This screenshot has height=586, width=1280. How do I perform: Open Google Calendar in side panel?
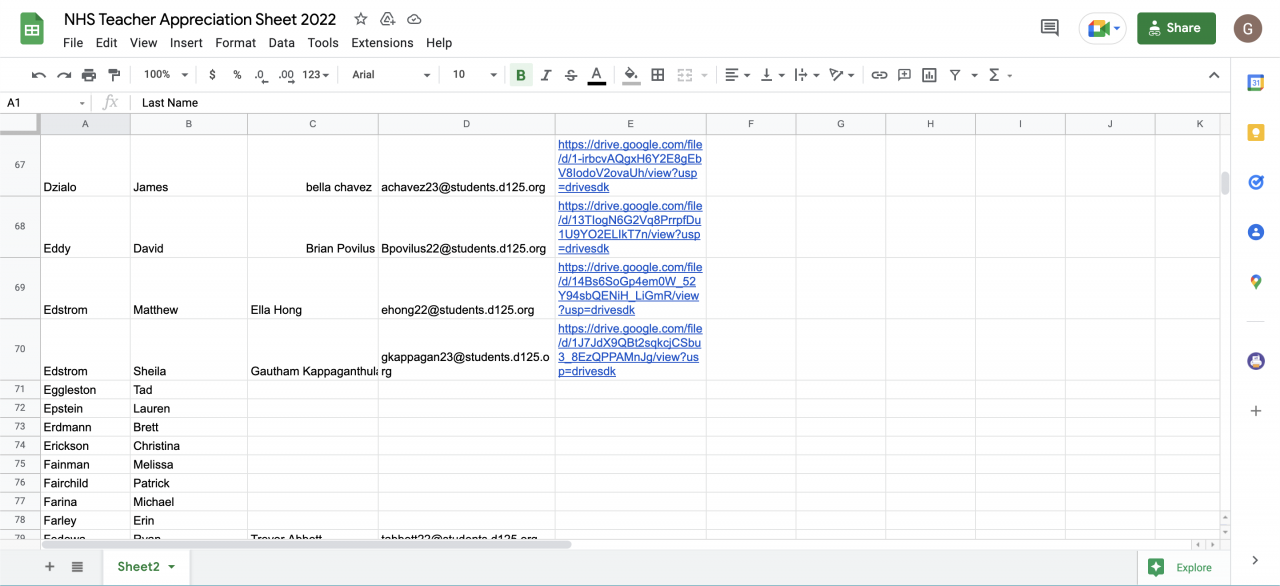point(1256,83)
